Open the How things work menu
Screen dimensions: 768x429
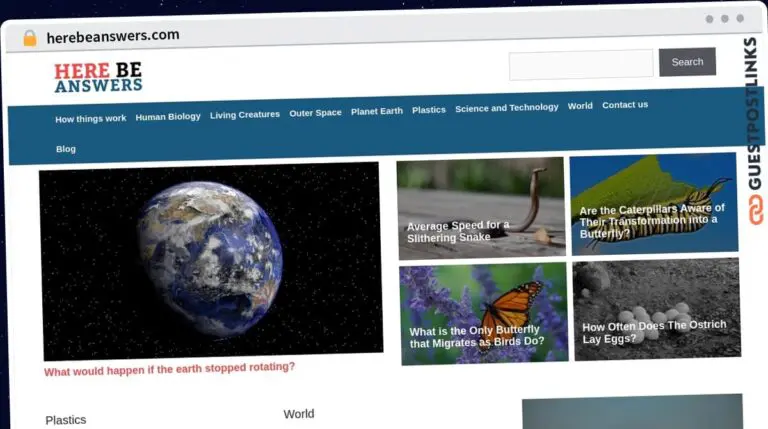click(91, 119)
